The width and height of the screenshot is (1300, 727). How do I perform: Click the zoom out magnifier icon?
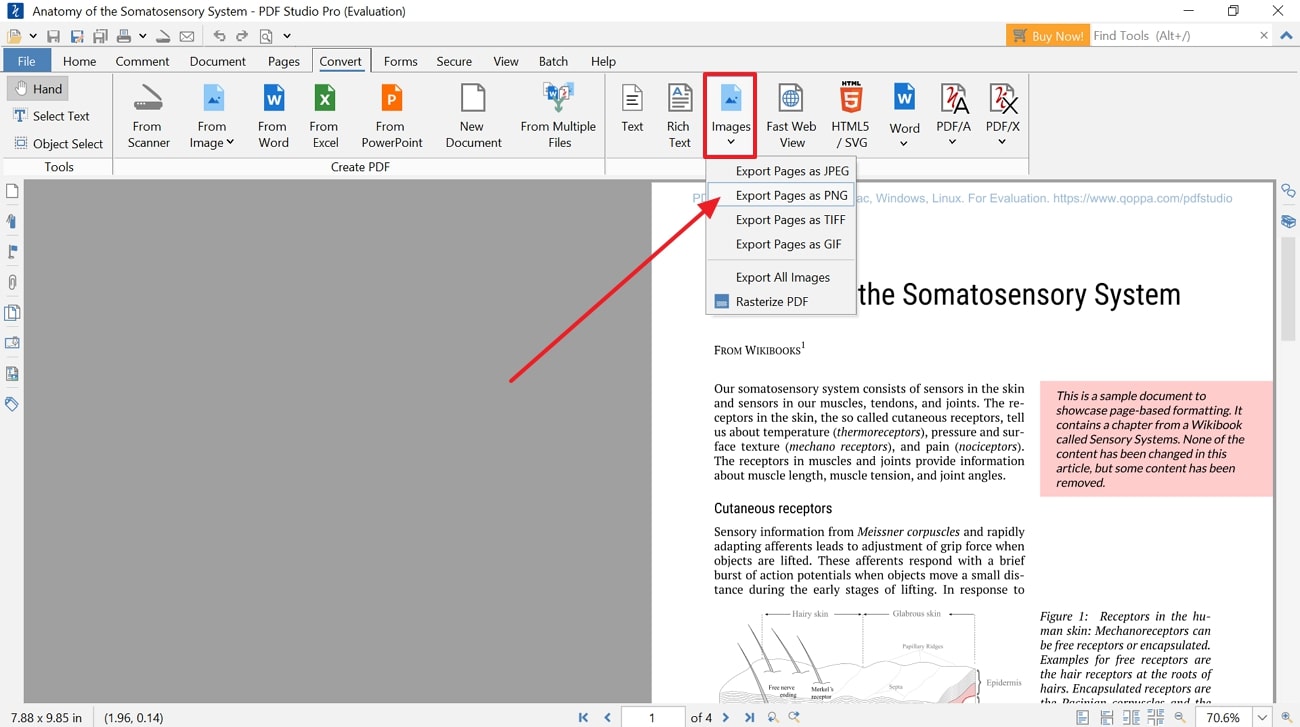click(x=1180, y=717)
